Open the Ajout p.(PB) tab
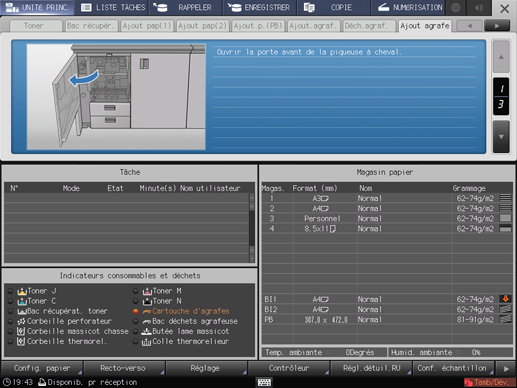Viewport: 517px width, 388px height. (x=258, y=26)
